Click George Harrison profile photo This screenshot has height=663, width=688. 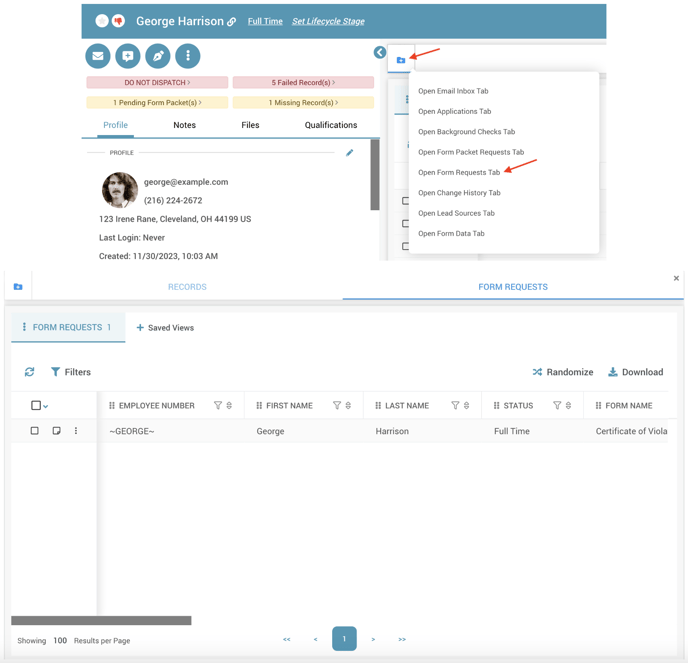pos(120,190)
